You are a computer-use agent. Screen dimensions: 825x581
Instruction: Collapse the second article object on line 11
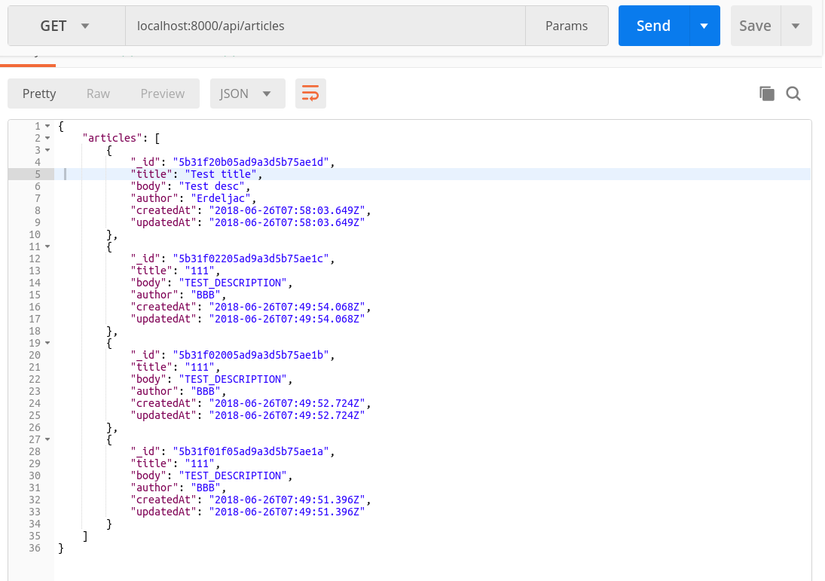click(x=47, y=246)
